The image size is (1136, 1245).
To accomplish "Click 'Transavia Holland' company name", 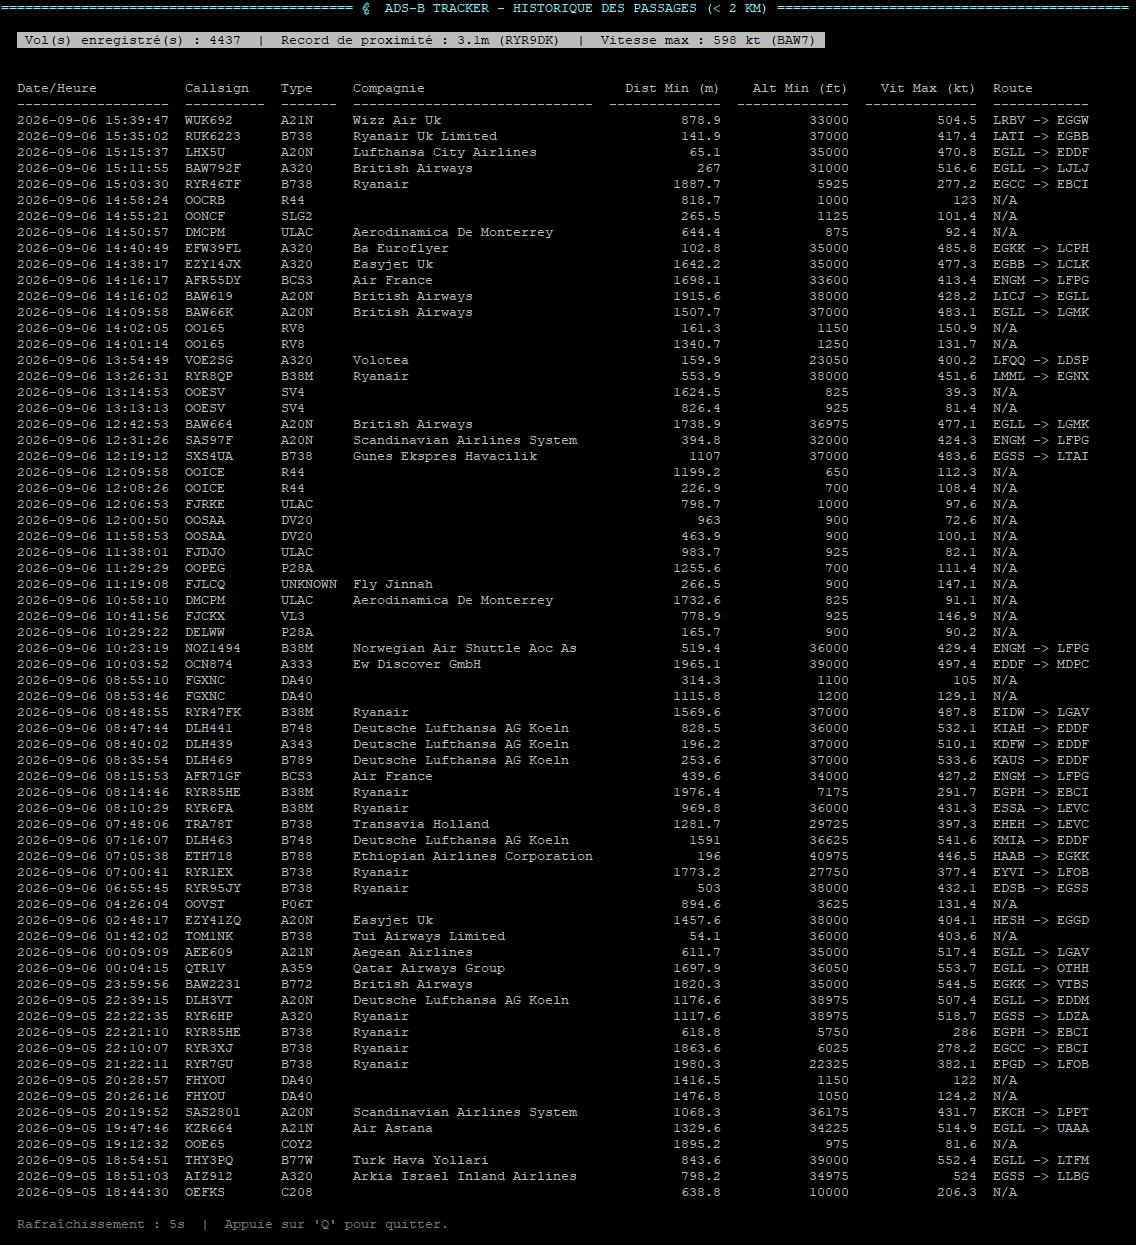I will [x=421, y=824].
